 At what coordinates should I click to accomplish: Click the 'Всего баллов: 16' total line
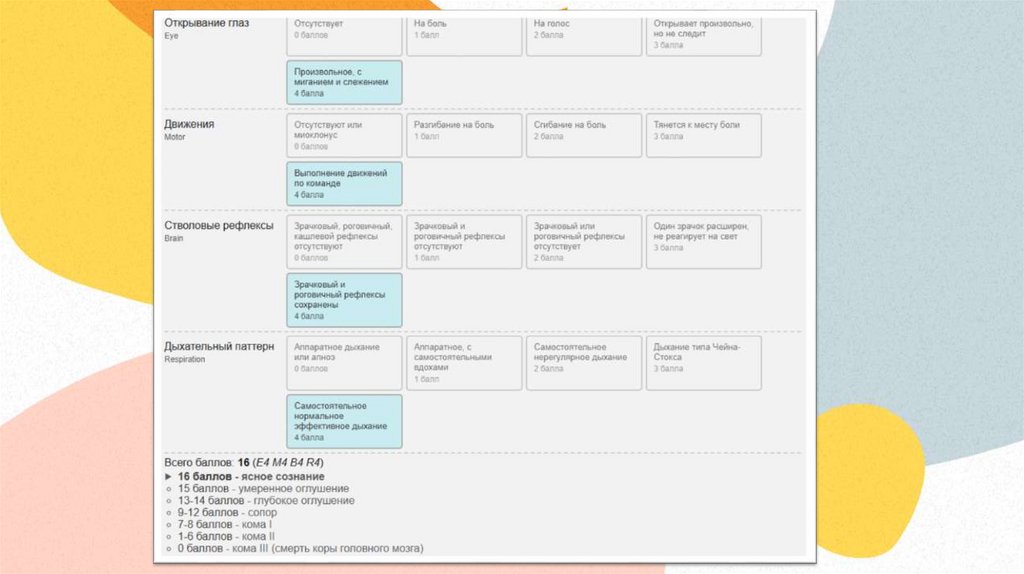click(244, 462)
